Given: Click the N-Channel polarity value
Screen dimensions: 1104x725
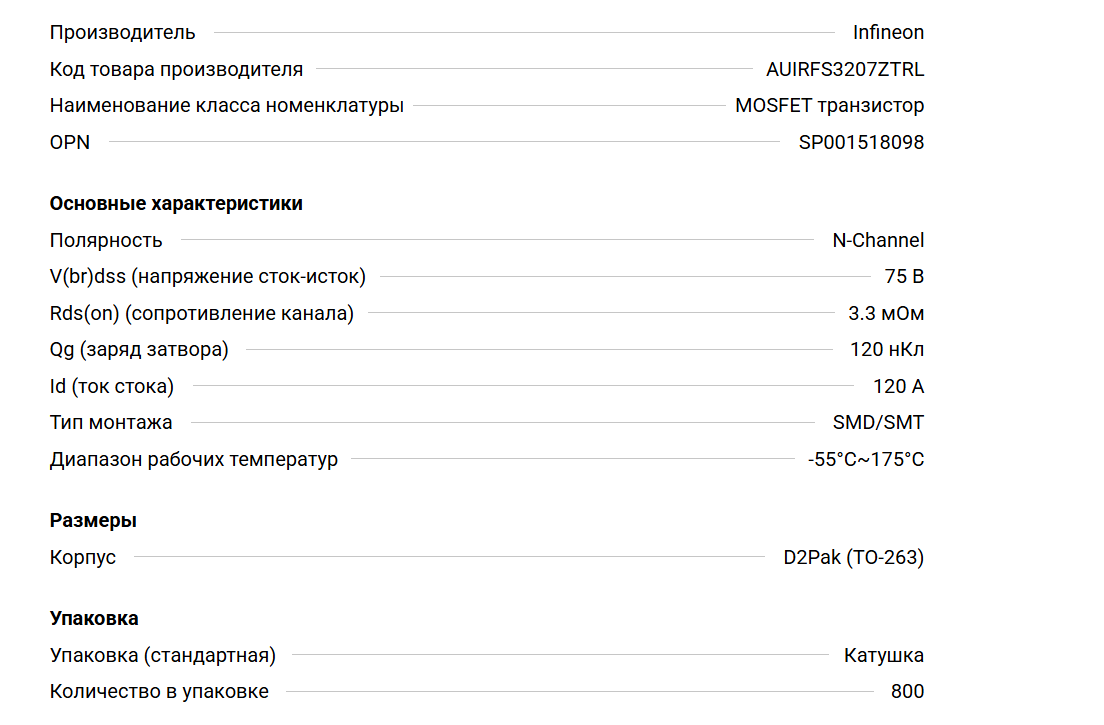Looking at the screenshot, I should pyautogui.click(x=878, y=240).
